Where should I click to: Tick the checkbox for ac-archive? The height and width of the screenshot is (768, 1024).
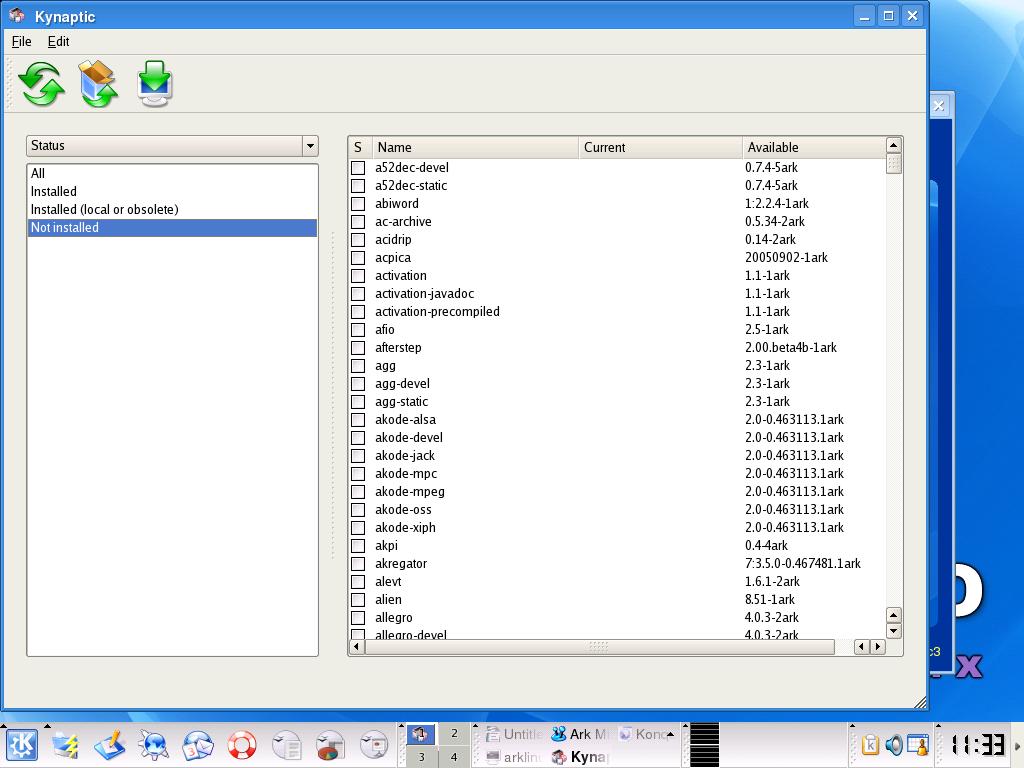(x=358, y=222)
